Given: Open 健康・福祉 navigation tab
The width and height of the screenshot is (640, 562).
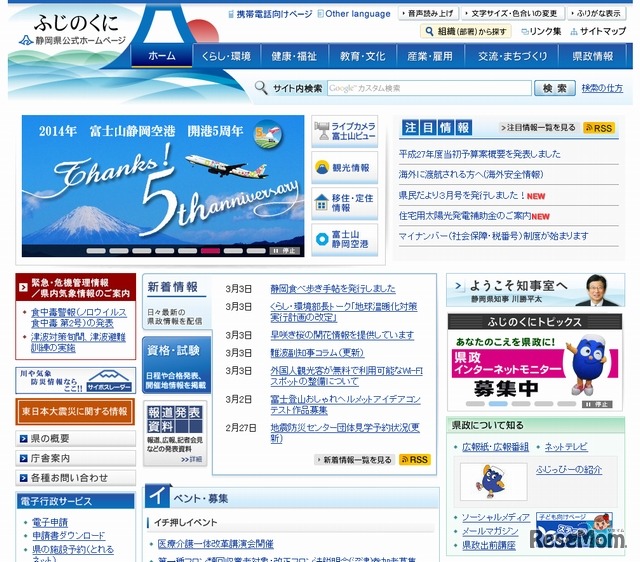Looking at the screenshot, I should (x=294, y=56).
